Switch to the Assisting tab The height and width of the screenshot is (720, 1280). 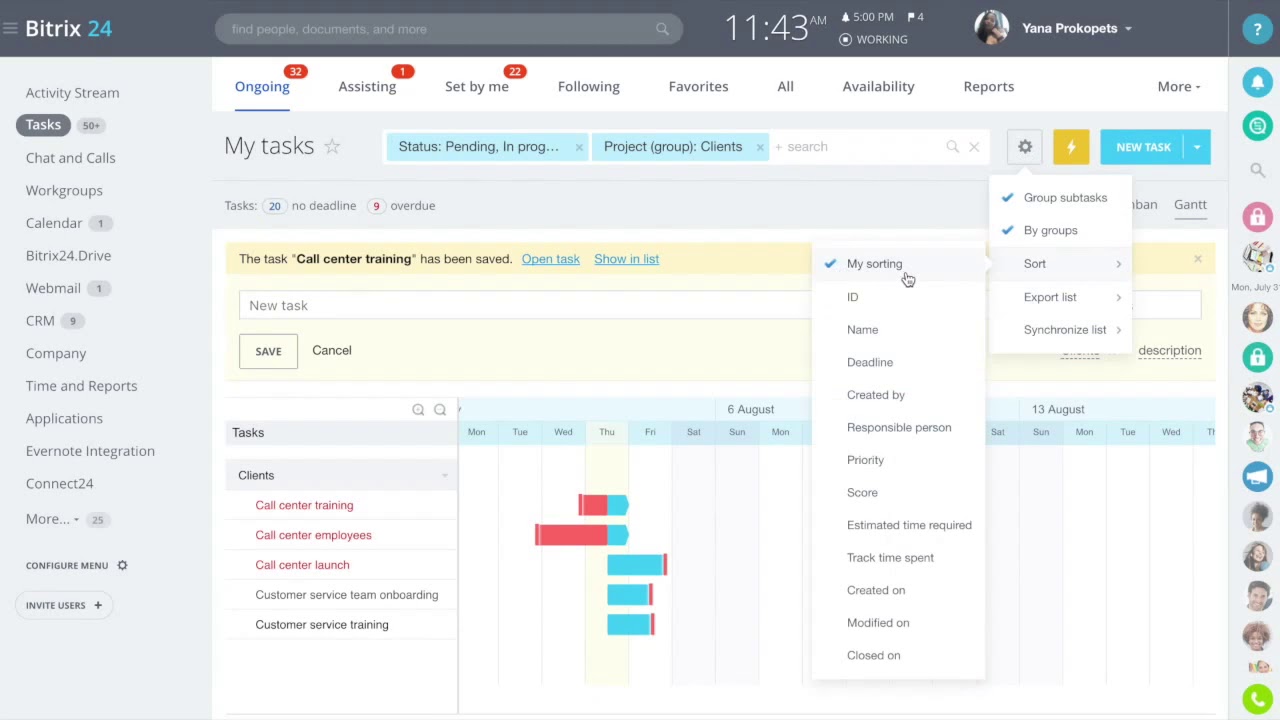click(x=367, y=87)
